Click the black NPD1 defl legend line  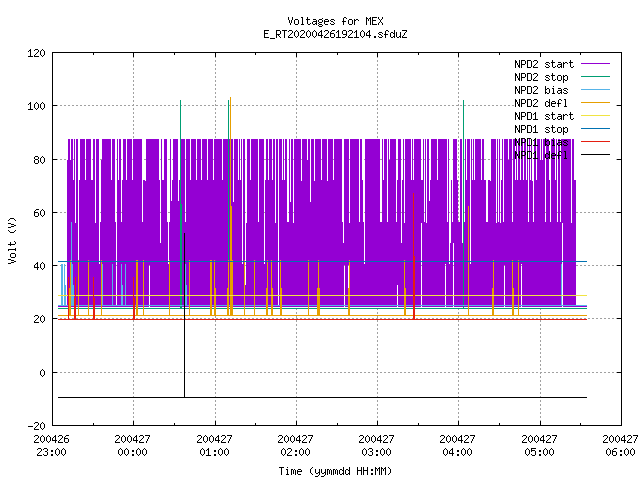(x=595, y=155)
